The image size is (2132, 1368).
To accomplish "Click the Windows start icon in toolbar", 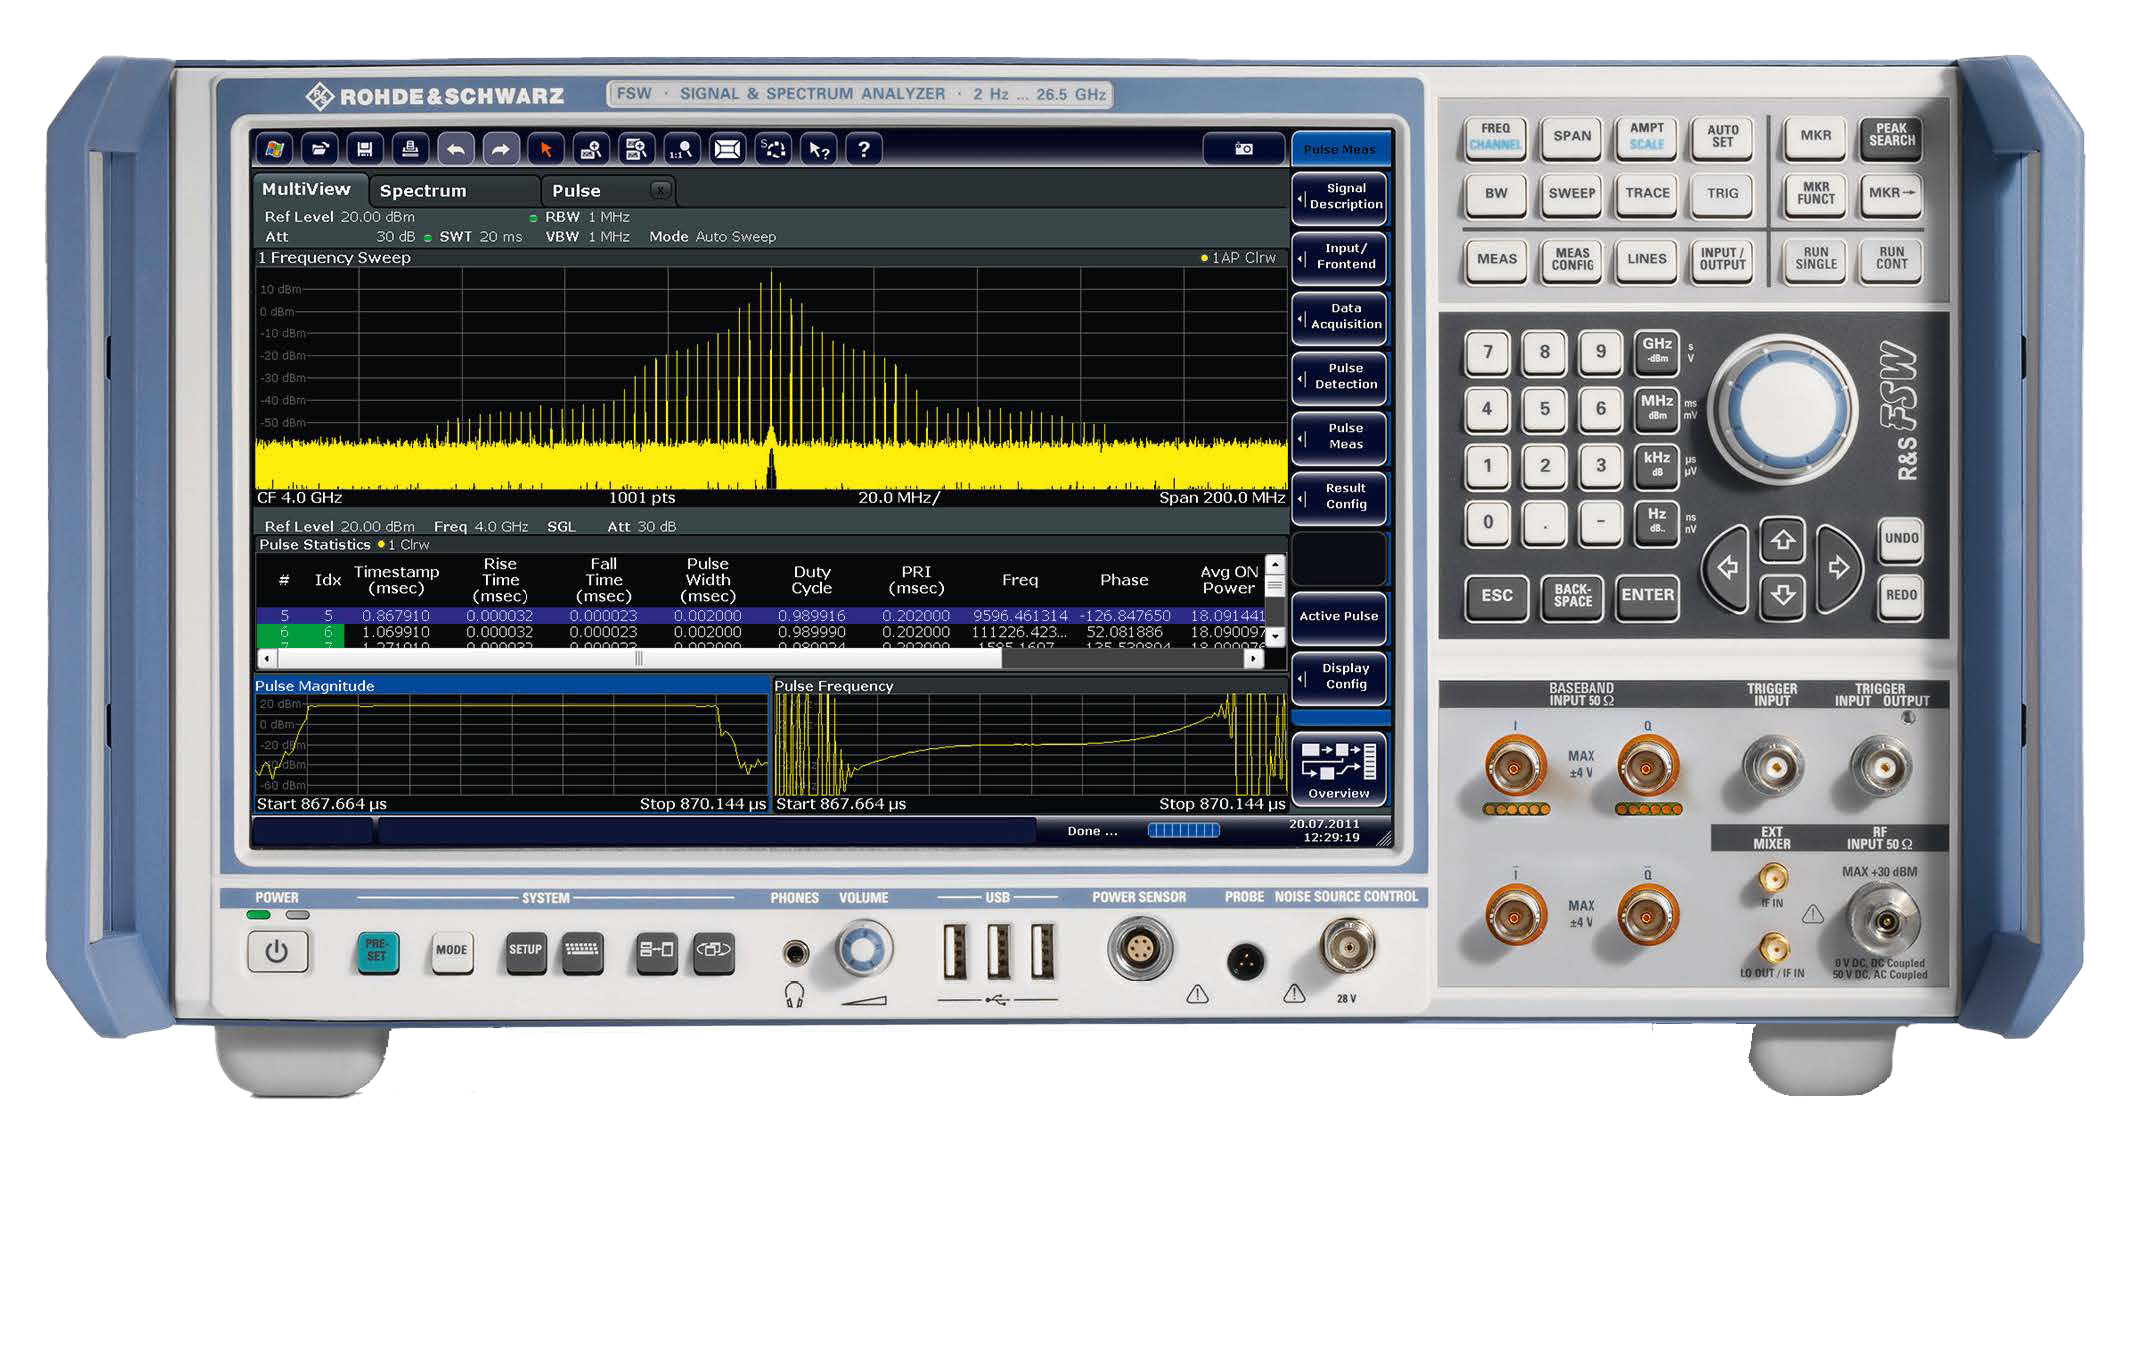I will 274,150.
